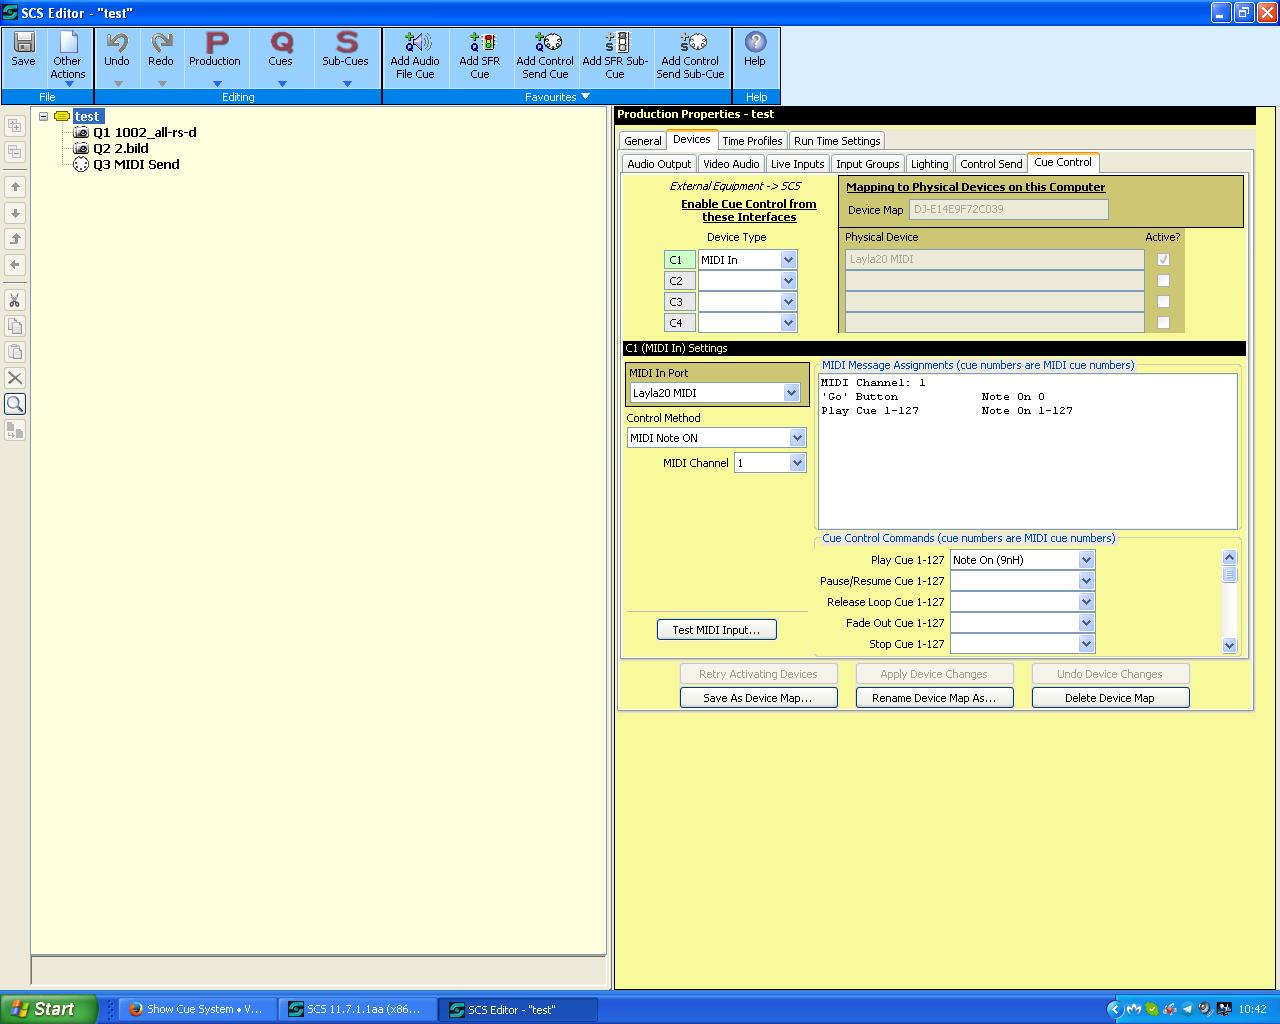Toggle Active checkbox for the C2 device
Image resolution: width=1280 pixels, height=1024 pixels.
point(1163,281)
